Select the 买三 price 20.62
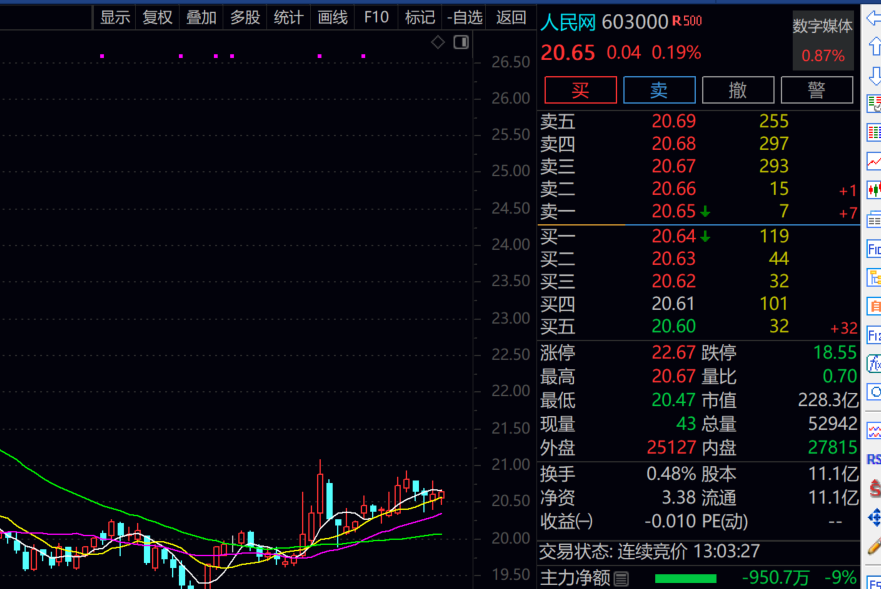This screenshot has height=589, width=881. click(674, 281)
